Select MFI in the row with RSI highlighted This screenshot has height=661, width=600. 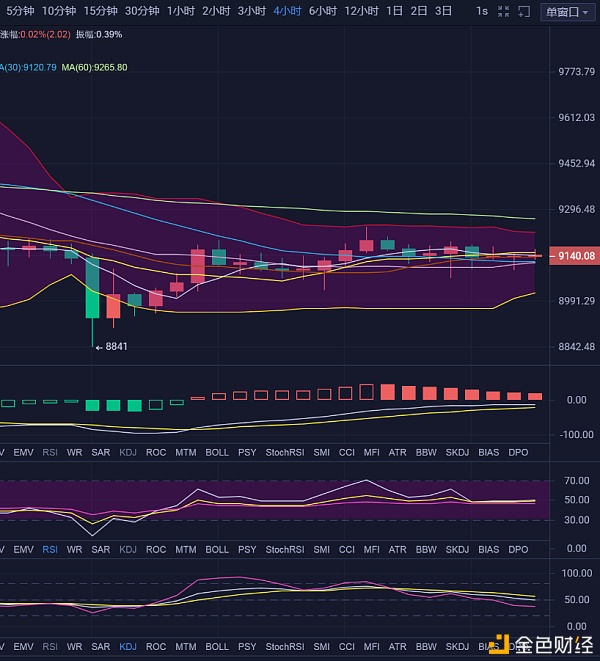click(371, 549)
